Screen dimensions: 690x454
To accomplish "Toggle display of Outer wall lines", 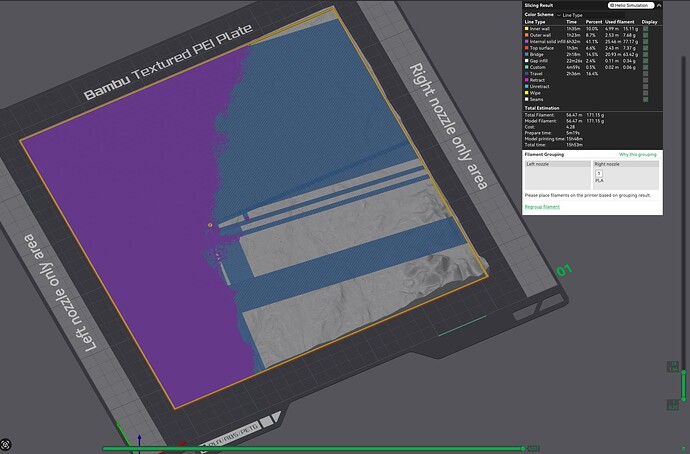I will tap(646, 35).
